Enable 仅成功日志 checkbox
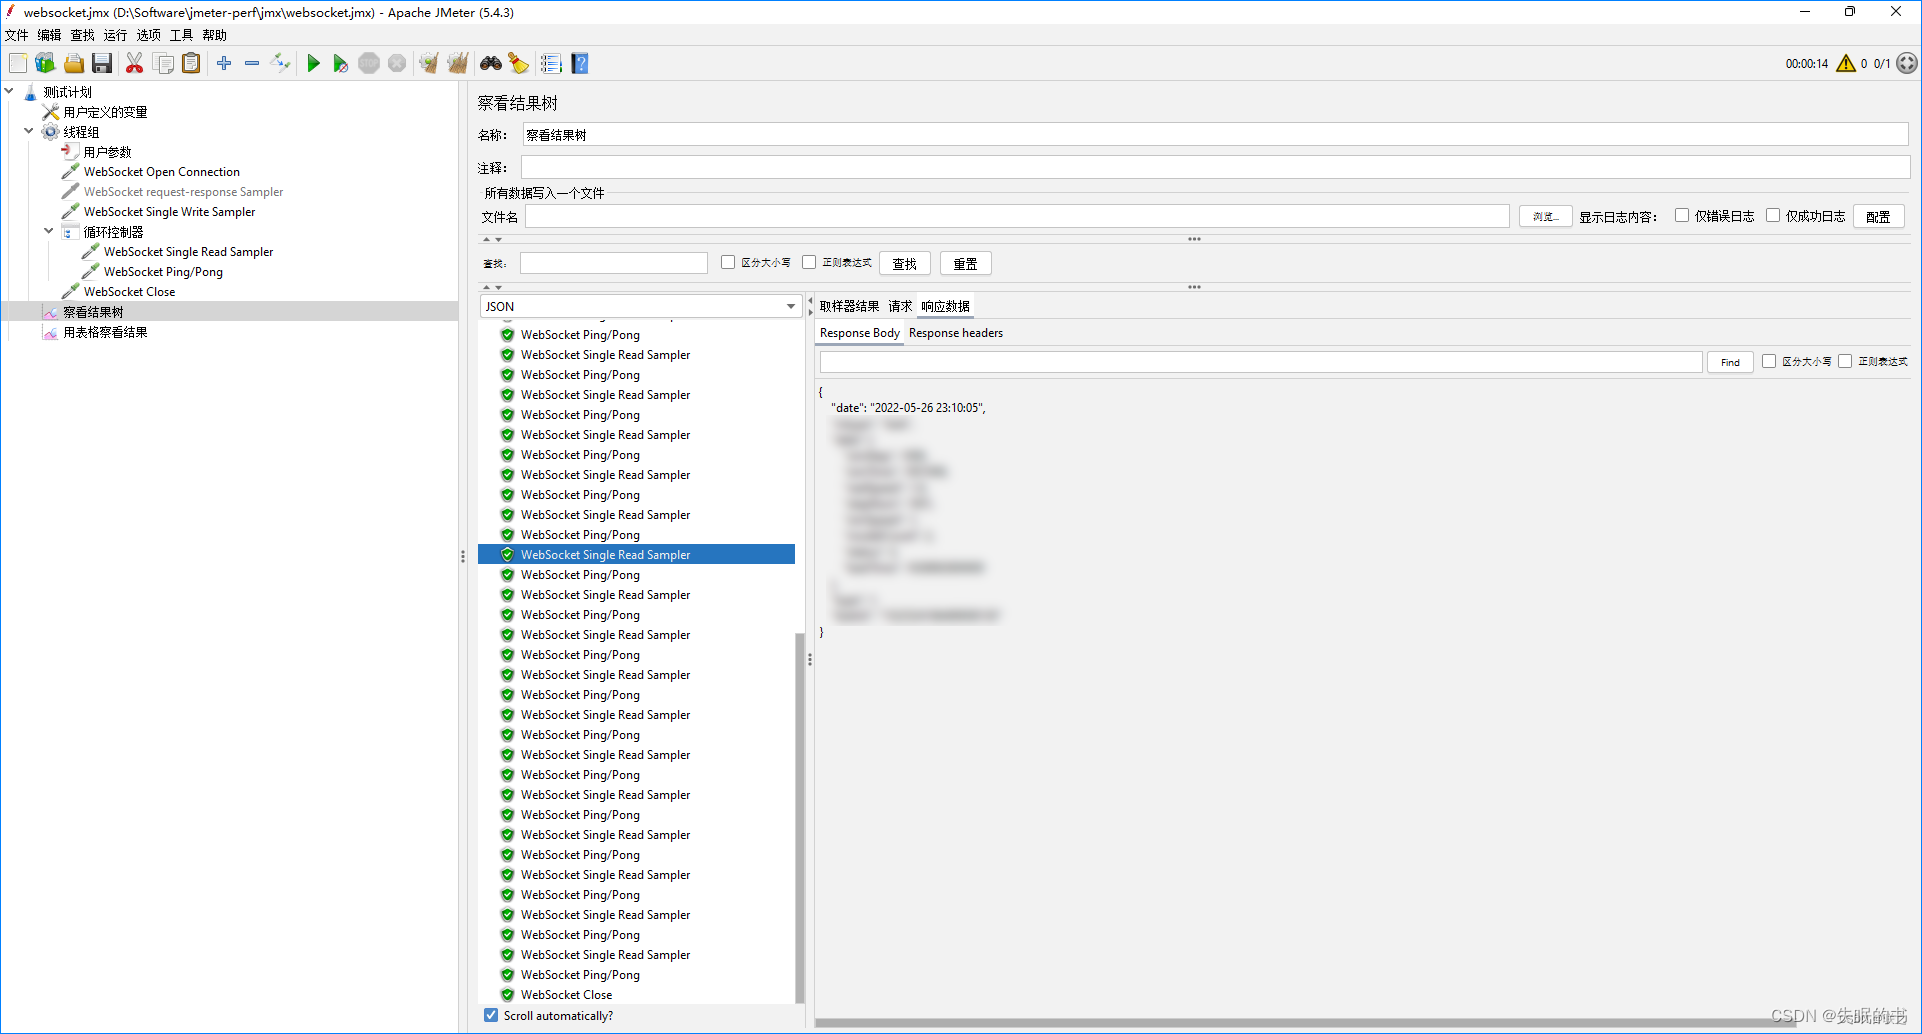The height and width of the screenshot is (1034, 1922). pos(1773,216)
